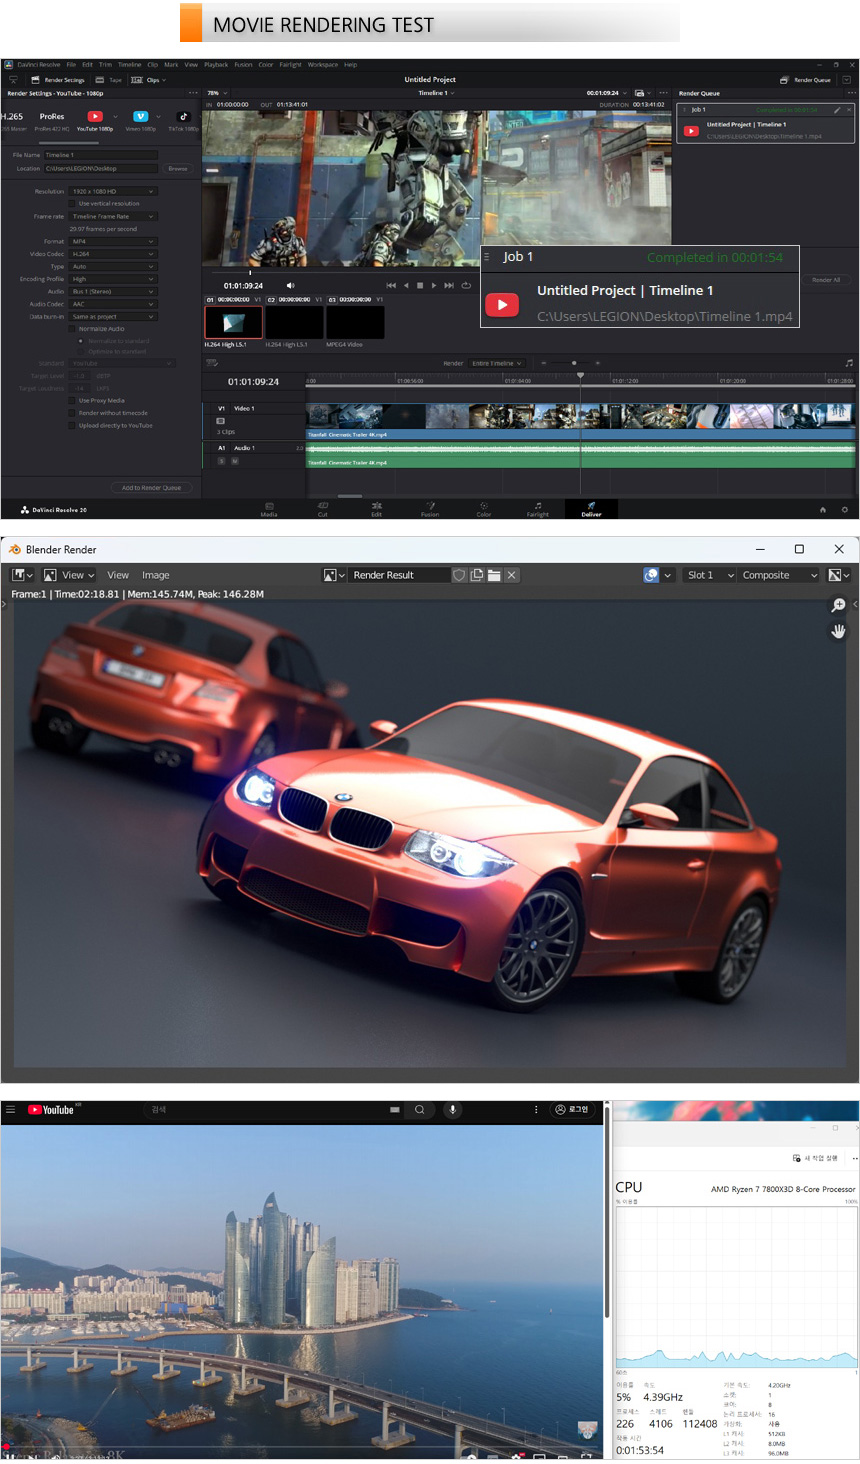This screenshot has height=1464, width=860.
Task: Open the render result folder icon in Blender
Action: [494, 575]
